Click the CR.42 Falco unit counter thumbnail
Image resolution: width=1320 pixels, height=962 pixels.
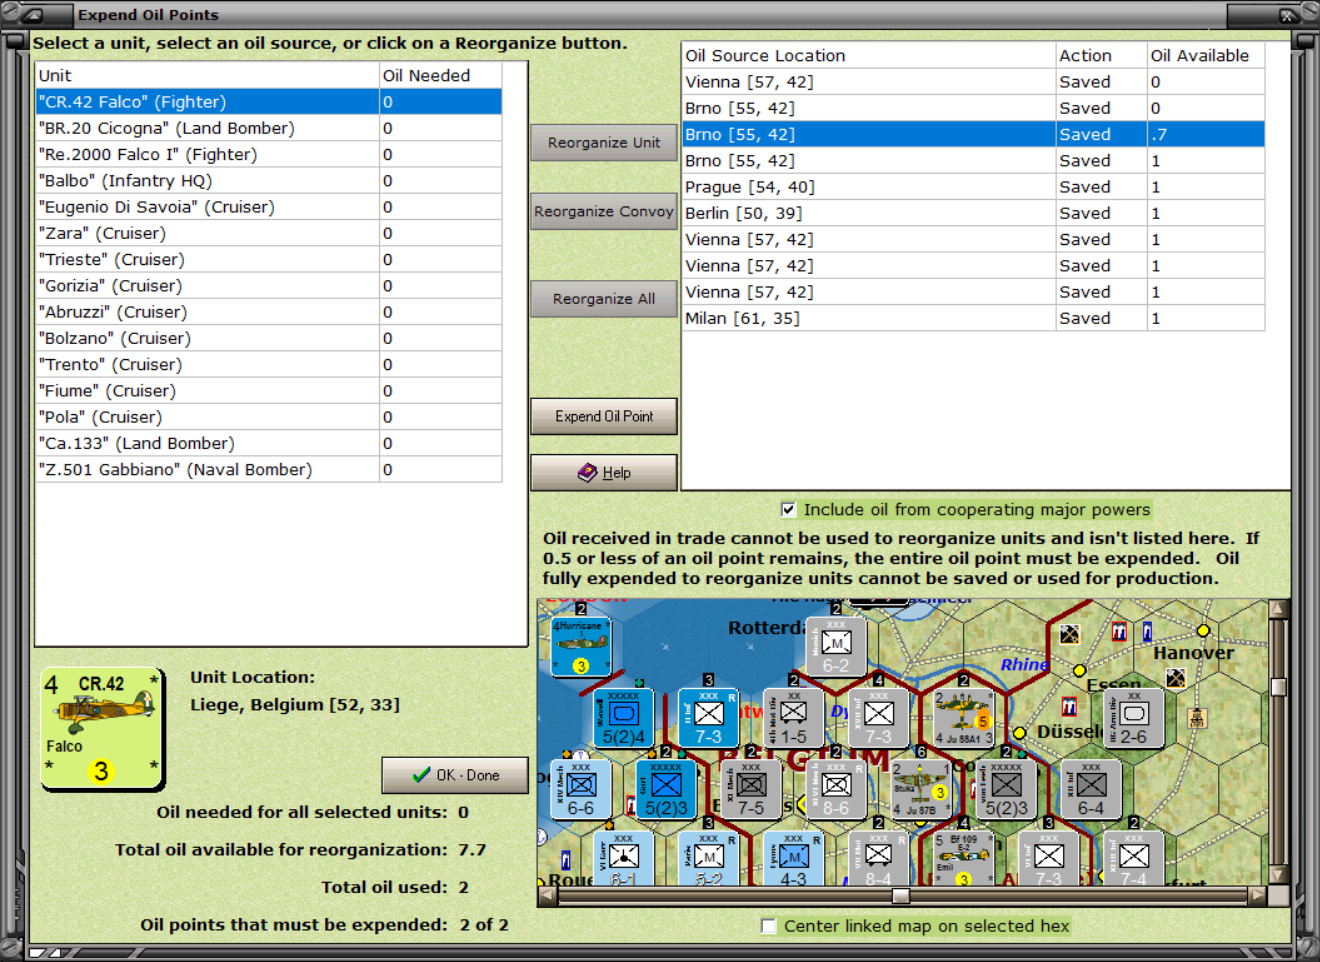[x=102, y=728]
